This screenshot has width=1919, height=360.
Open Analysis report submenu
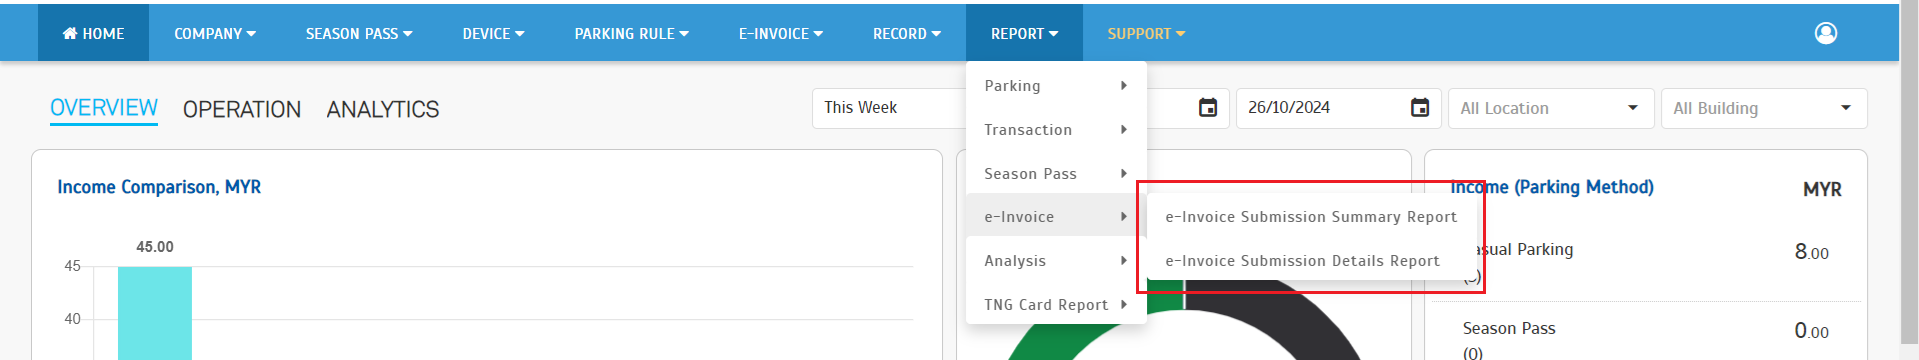tap(1056, 261)
